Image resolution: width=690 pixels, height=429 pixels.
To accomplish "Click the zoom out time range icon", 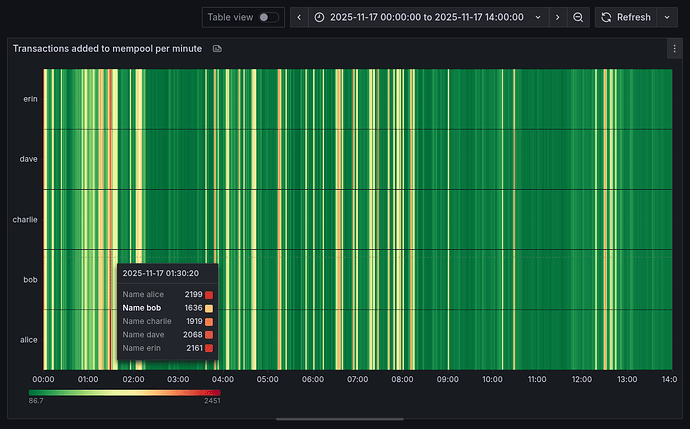I will [x=578, y=17].
